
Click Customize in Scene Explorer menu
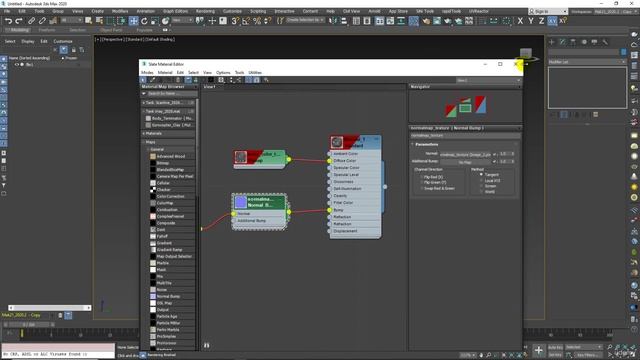[x=63, y=41]
